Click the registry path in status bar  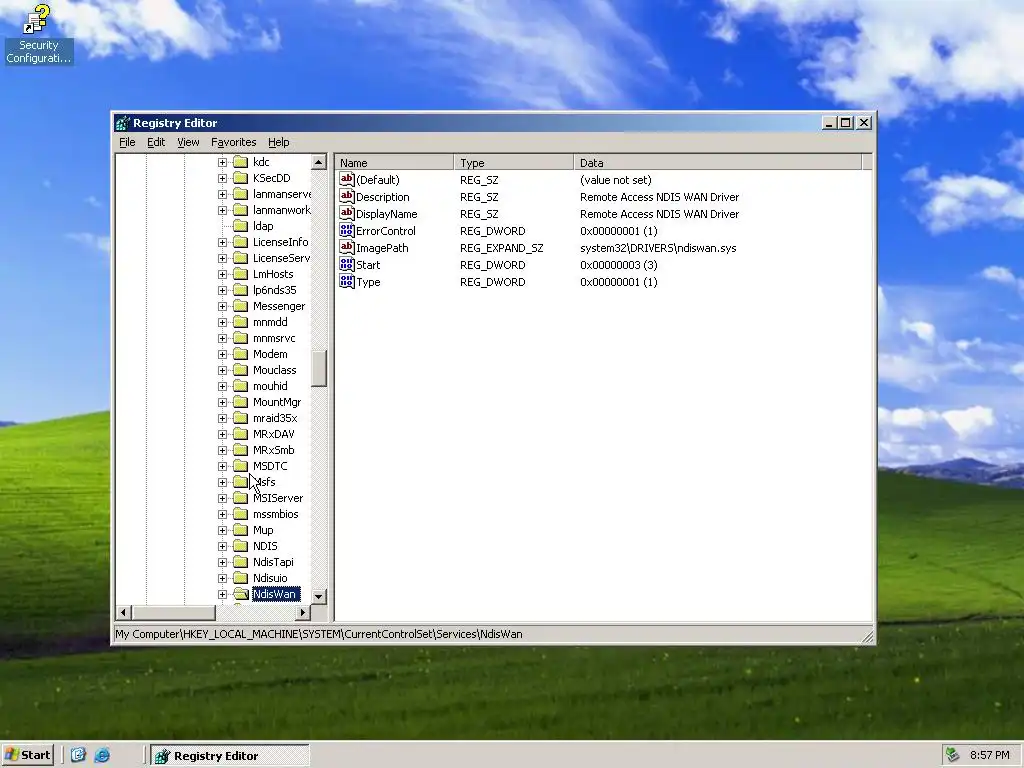[x=319, y=634]
